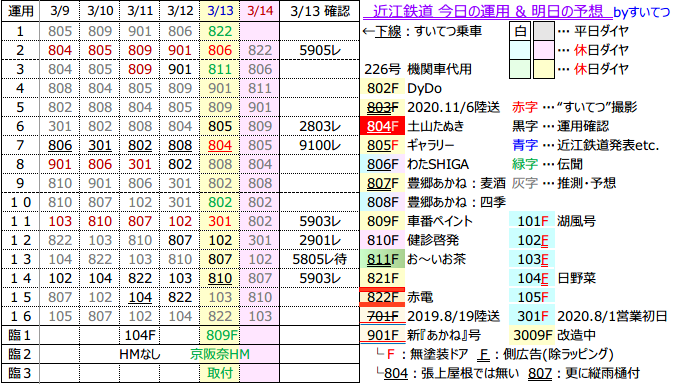This screenshot has width=678, height=384.
Task: Click underlined 104 in row 15 of 3/11
Action: (140, 298)
